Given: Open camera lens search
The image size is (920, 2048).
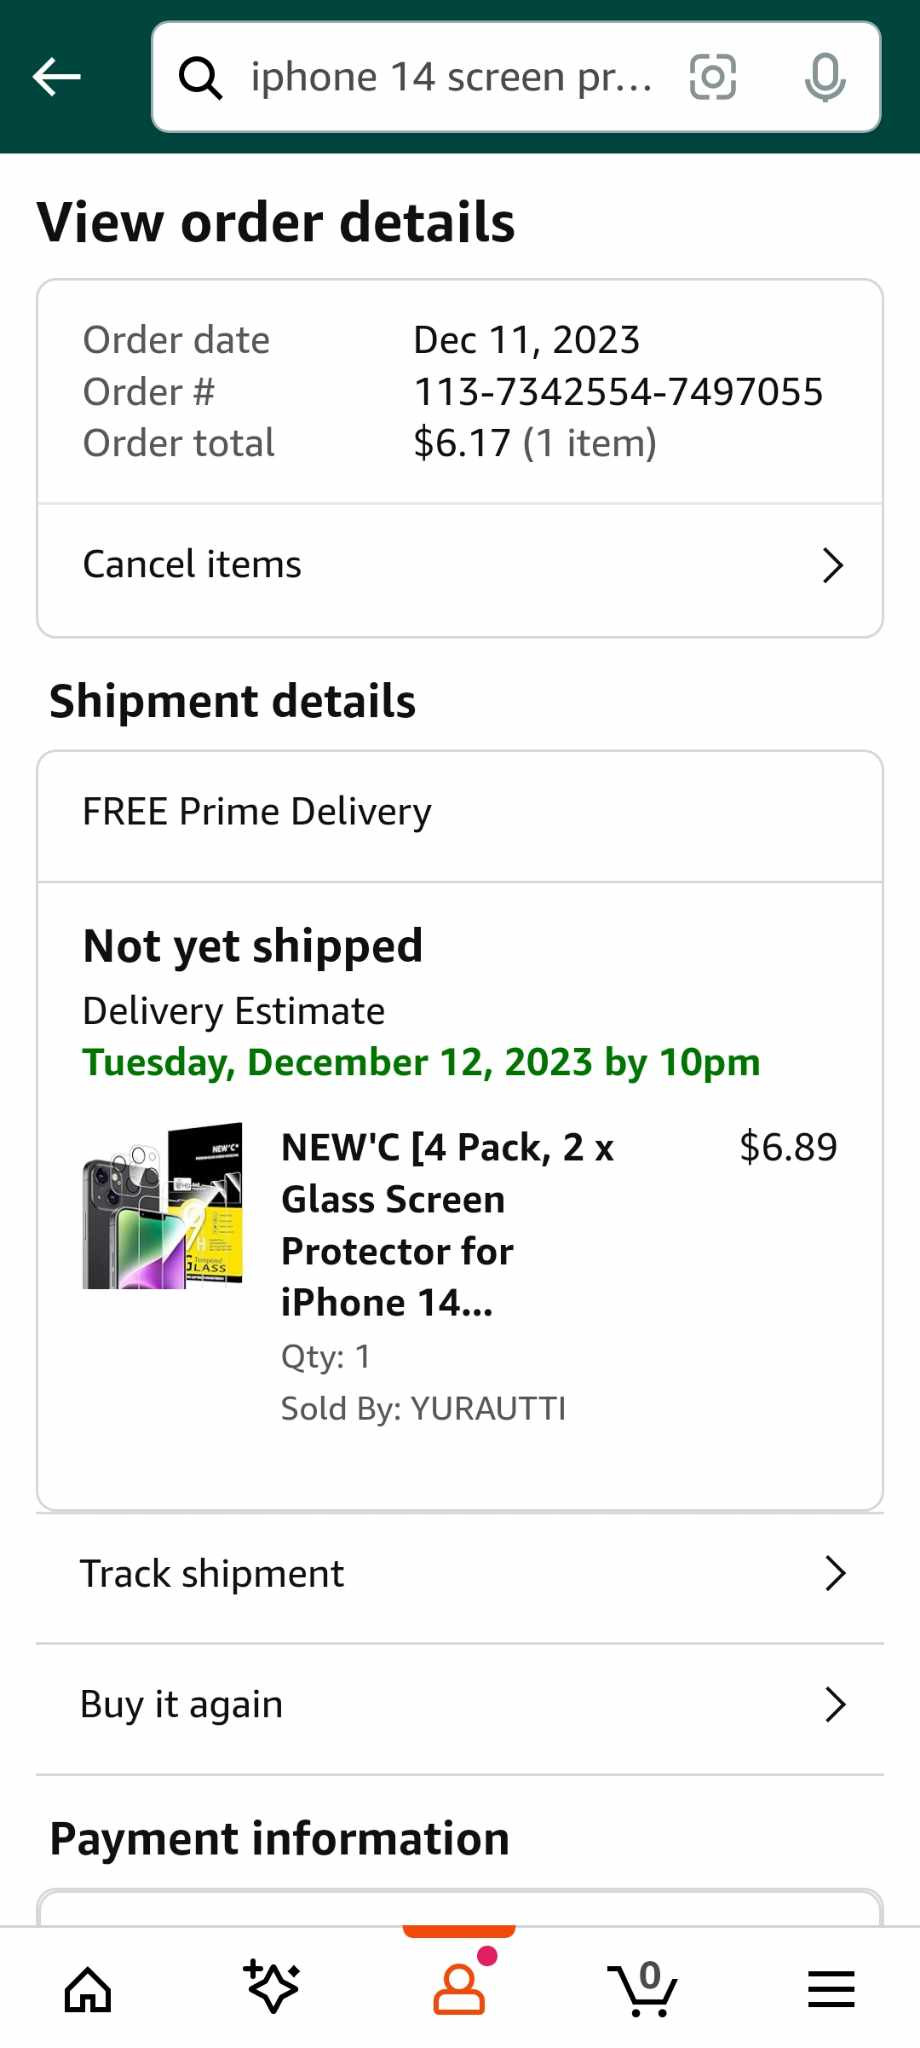Looking at the screenshot, I should click(713, 77).
